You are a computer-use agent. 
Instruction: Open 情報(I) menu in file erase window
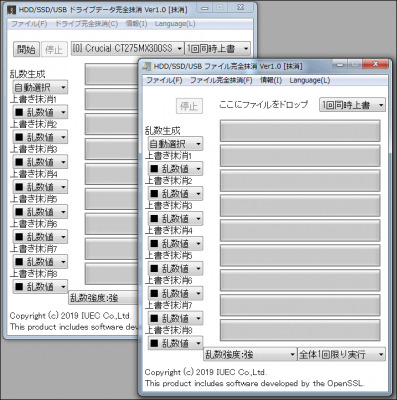[x=271, y=80]
